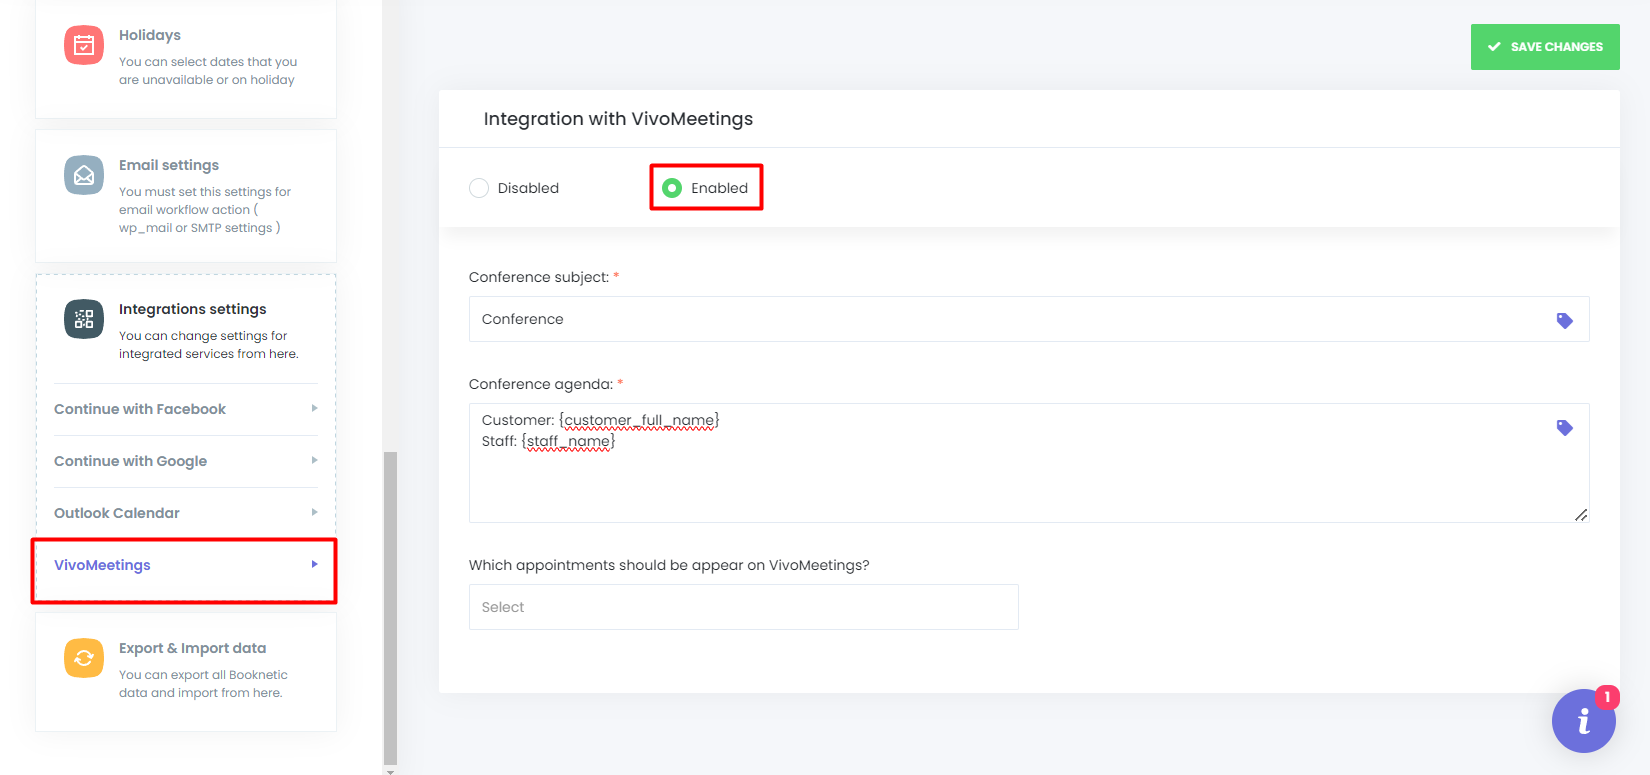Screen dimensions: 1650x775
Task: Click the Conference subject input field
Action: point(1000,319)
